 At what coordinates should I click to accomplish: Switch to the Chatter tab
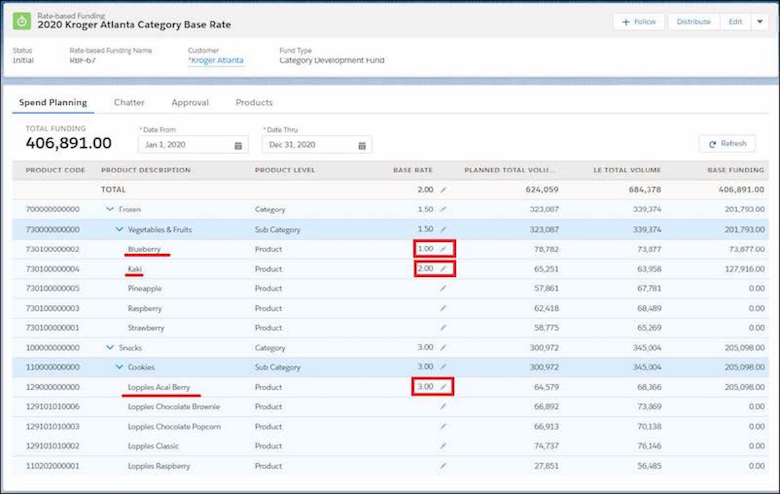[x=129, y=102]
